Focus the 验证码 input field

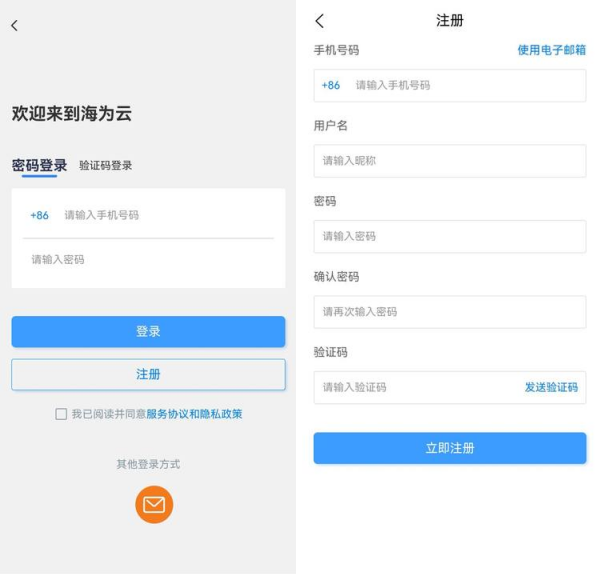pyautogui.click(x=415, y=387)
